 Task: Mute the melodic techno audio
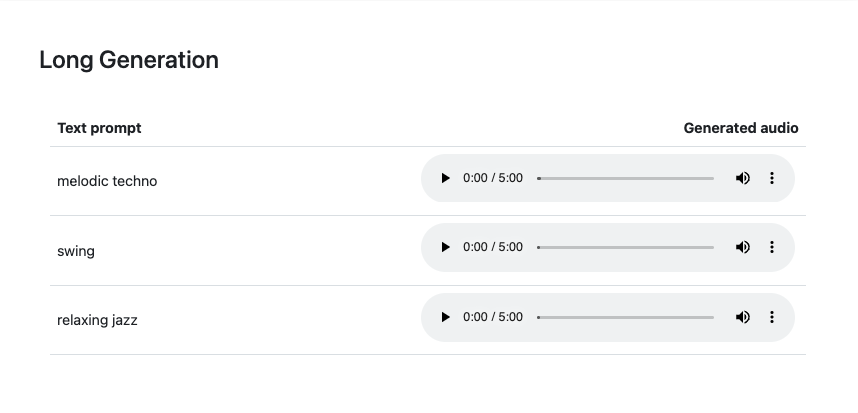(x=742, y=178)
